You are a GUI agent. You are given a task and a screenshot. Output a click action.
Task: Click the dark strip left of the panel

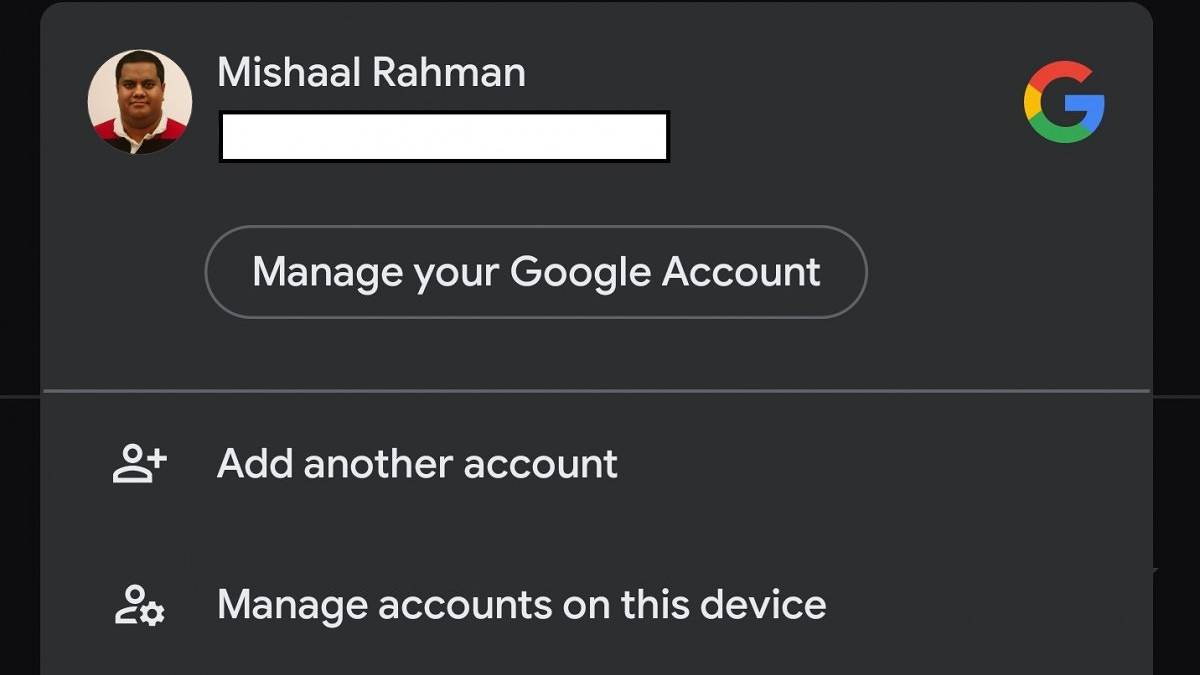(x=20, y=300)
